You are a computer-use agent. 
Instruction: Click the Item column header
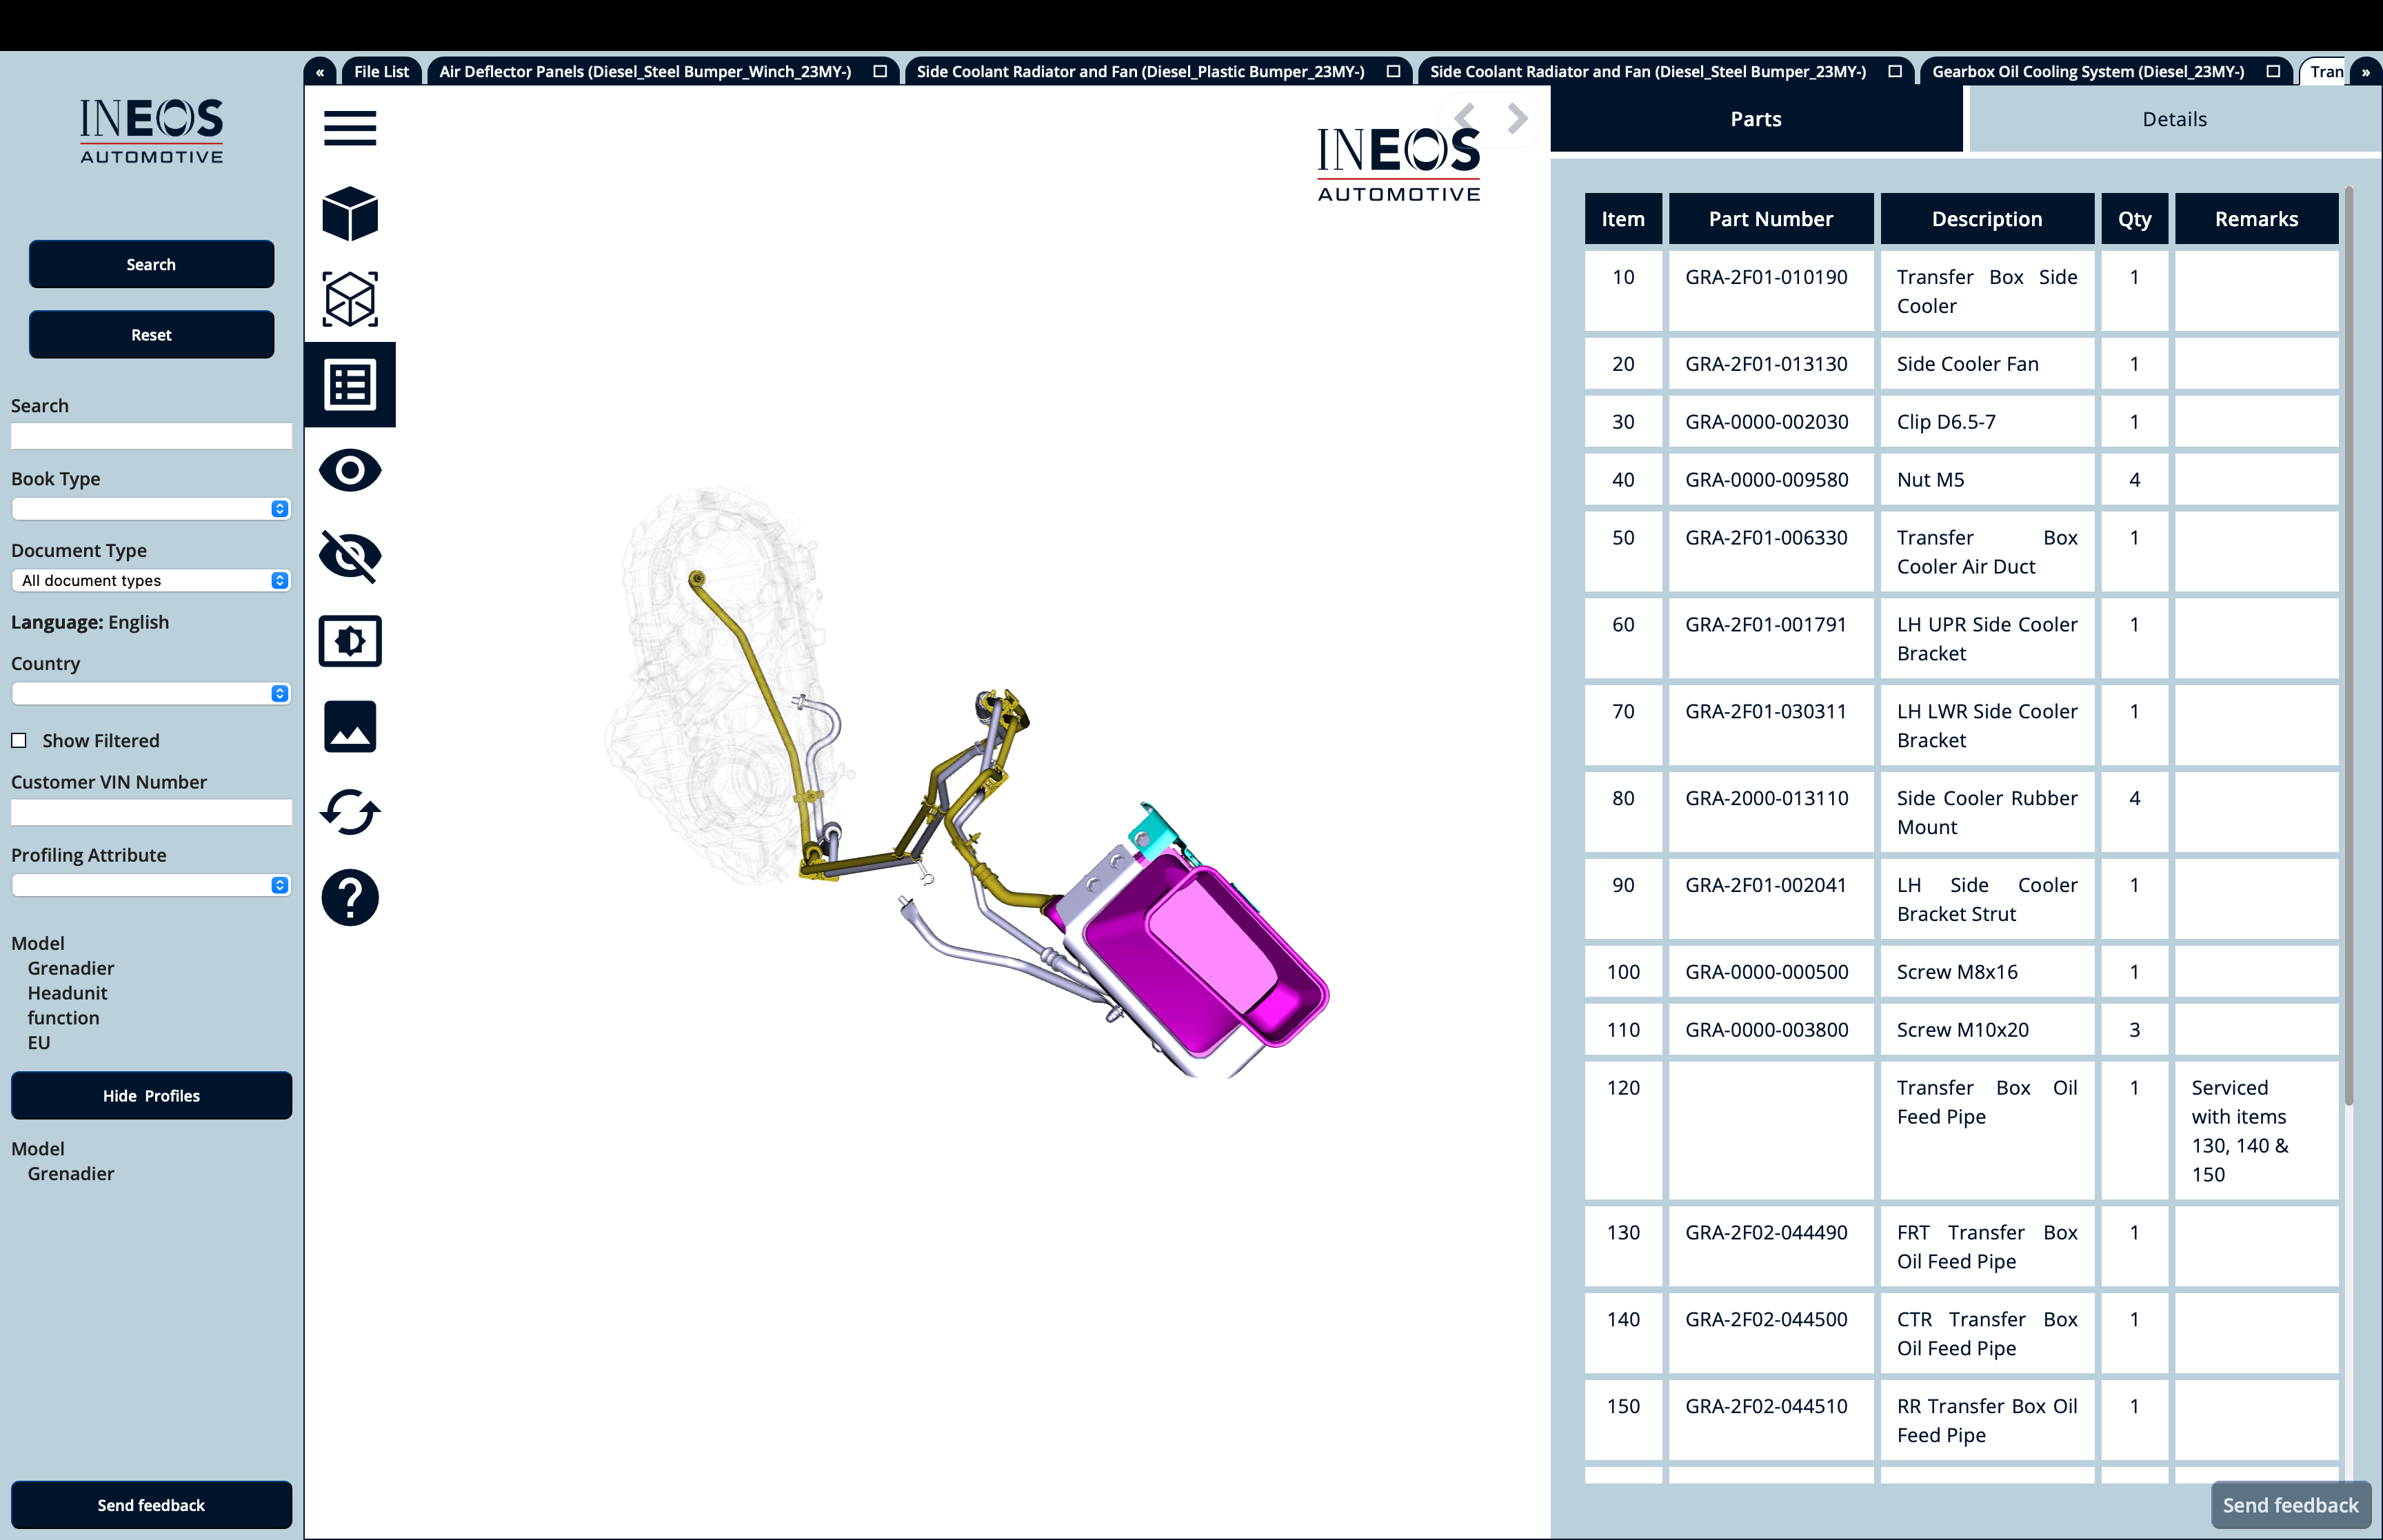(x=1623, y=219)
